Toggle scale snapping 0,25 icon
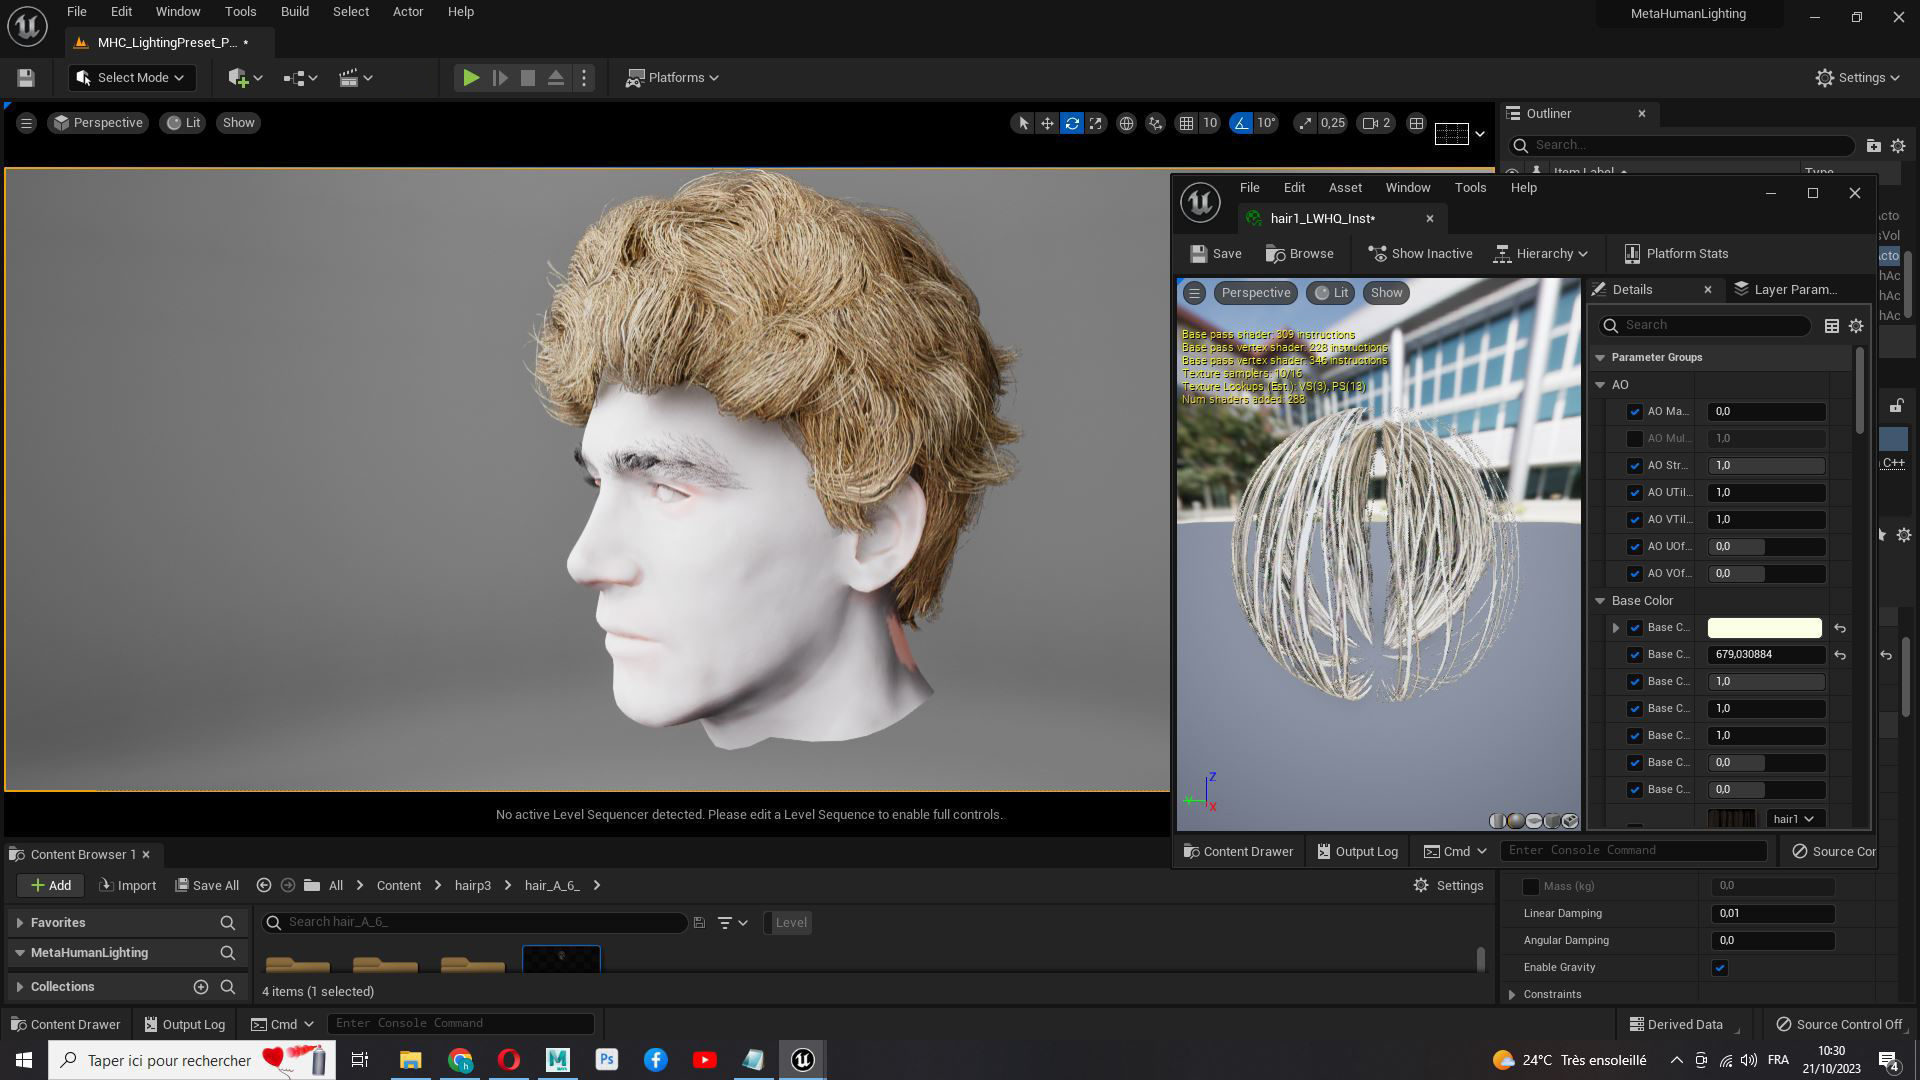This screenshot has width=1920, height=1080. (x=1305, y=123)
